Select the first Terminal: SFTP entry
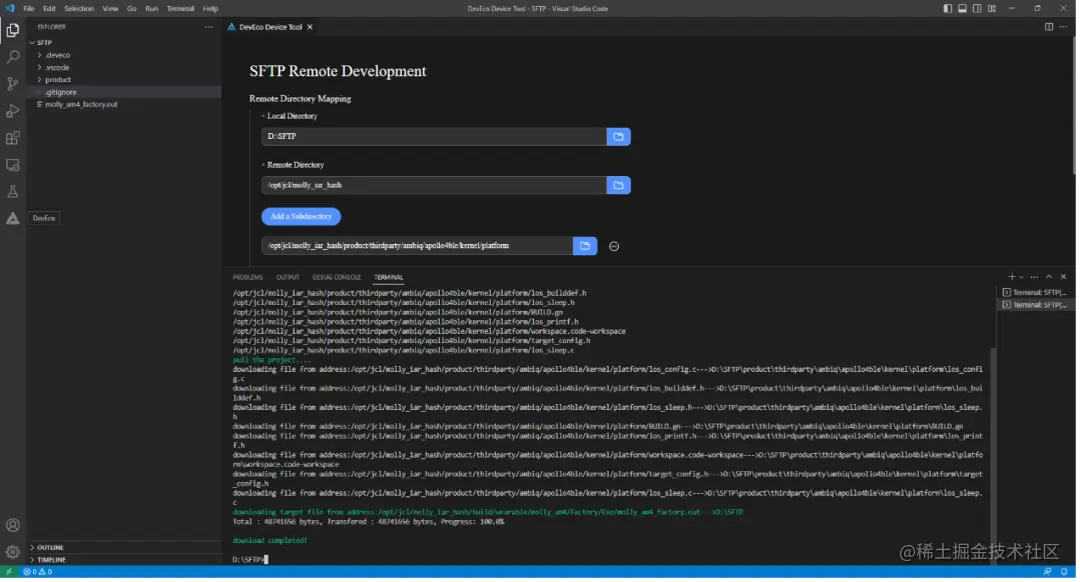1080x582 pixels. [x=1035, y=293]
